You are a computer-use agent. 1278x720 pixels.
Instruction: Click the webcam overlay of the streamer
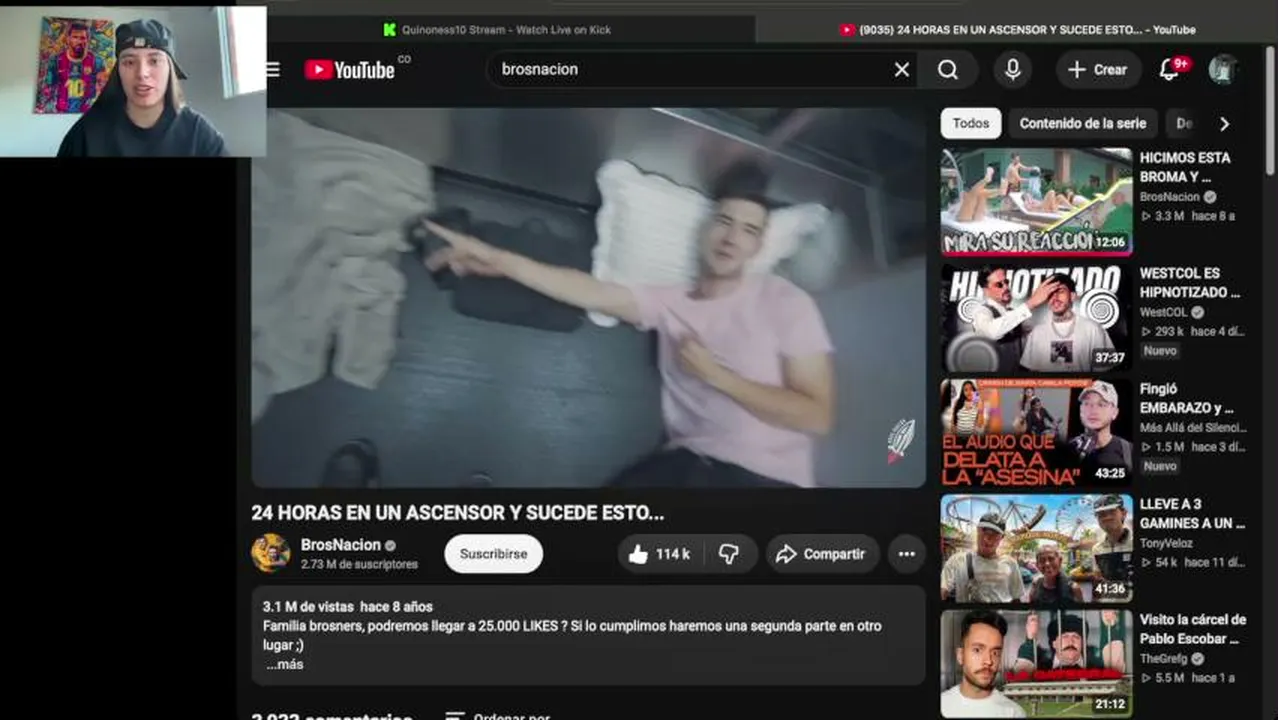click(133, 82)
